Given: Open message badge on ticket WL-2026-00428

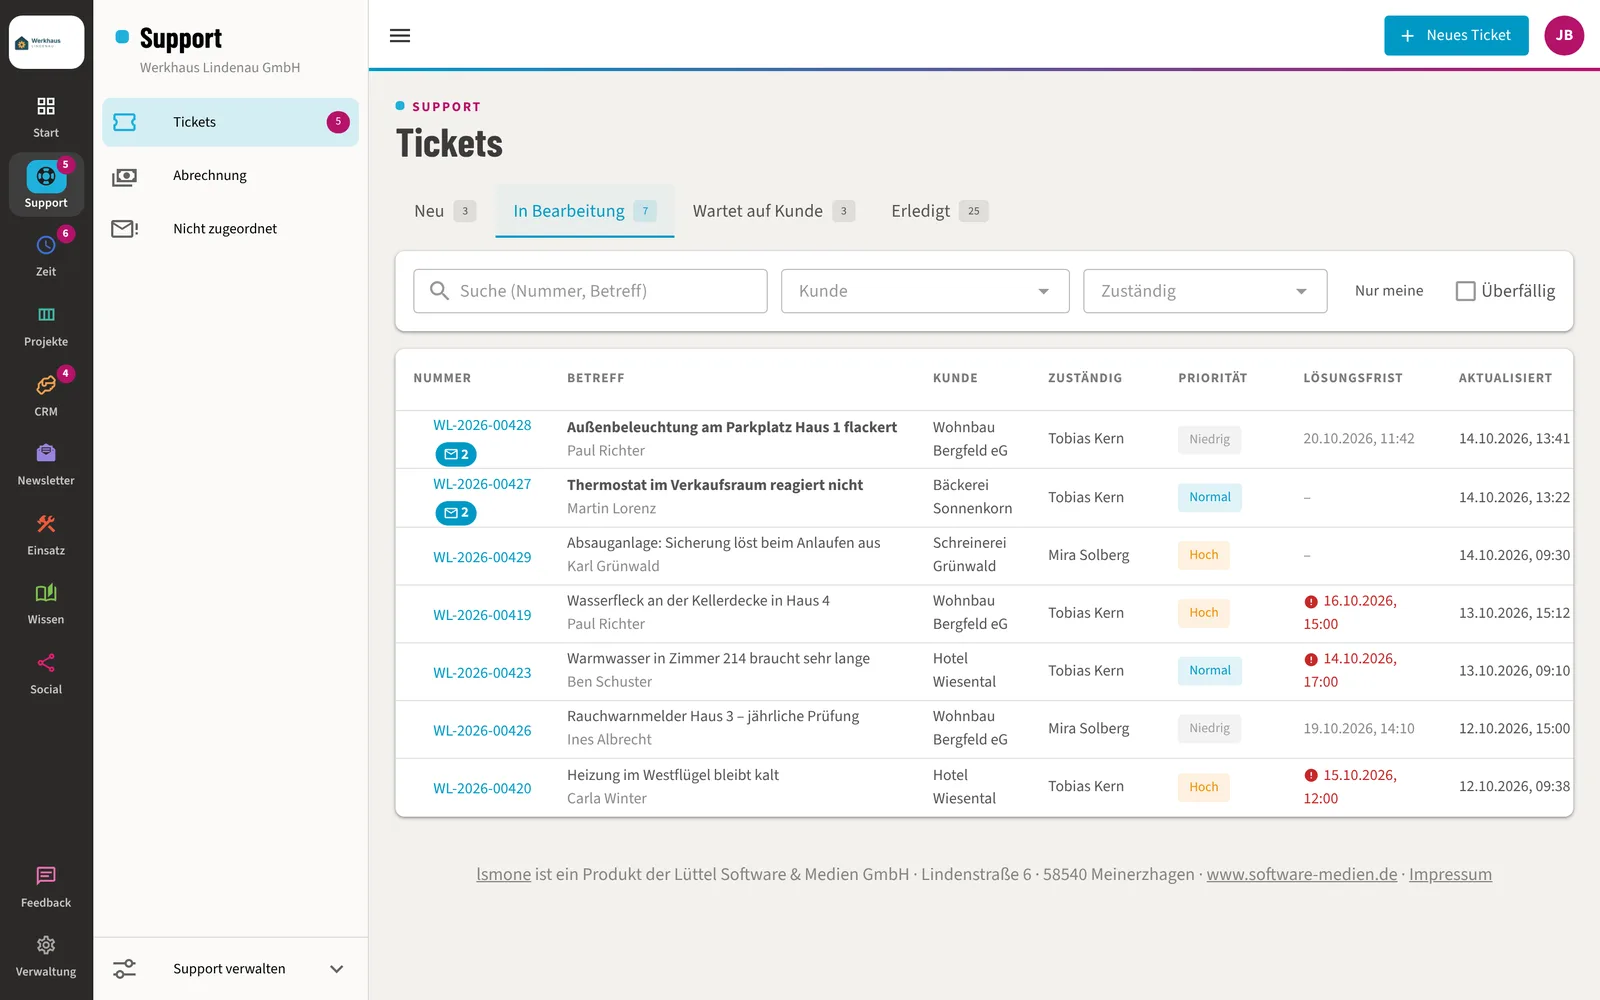Looking at the screenshot, I should (x=456, y=454).
